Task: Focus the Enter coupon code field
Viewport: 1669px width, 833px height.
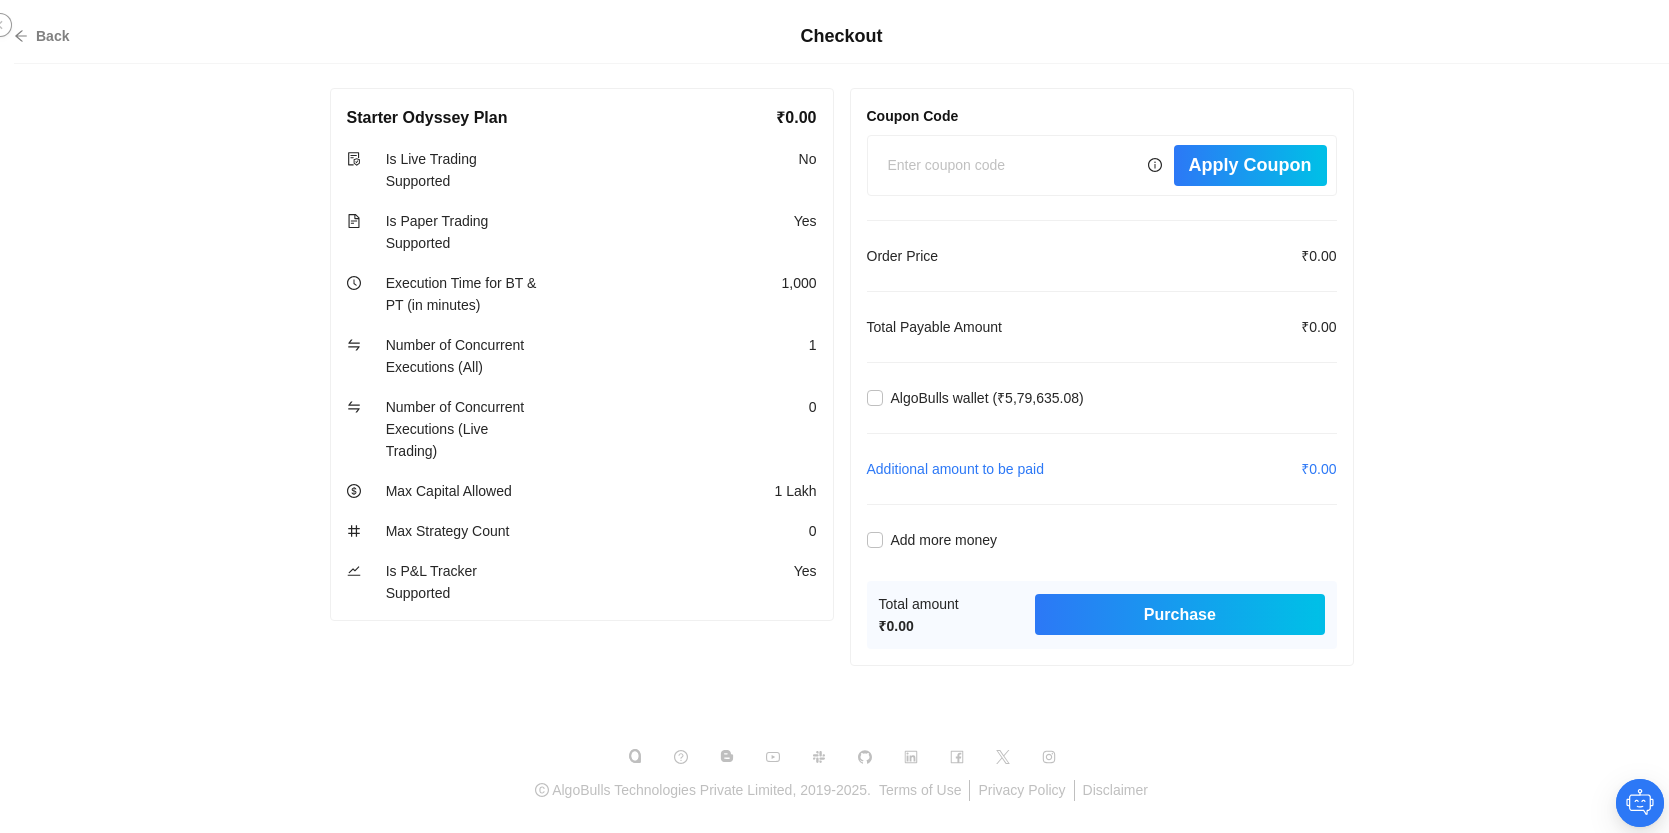Action: pos(1010,165)
